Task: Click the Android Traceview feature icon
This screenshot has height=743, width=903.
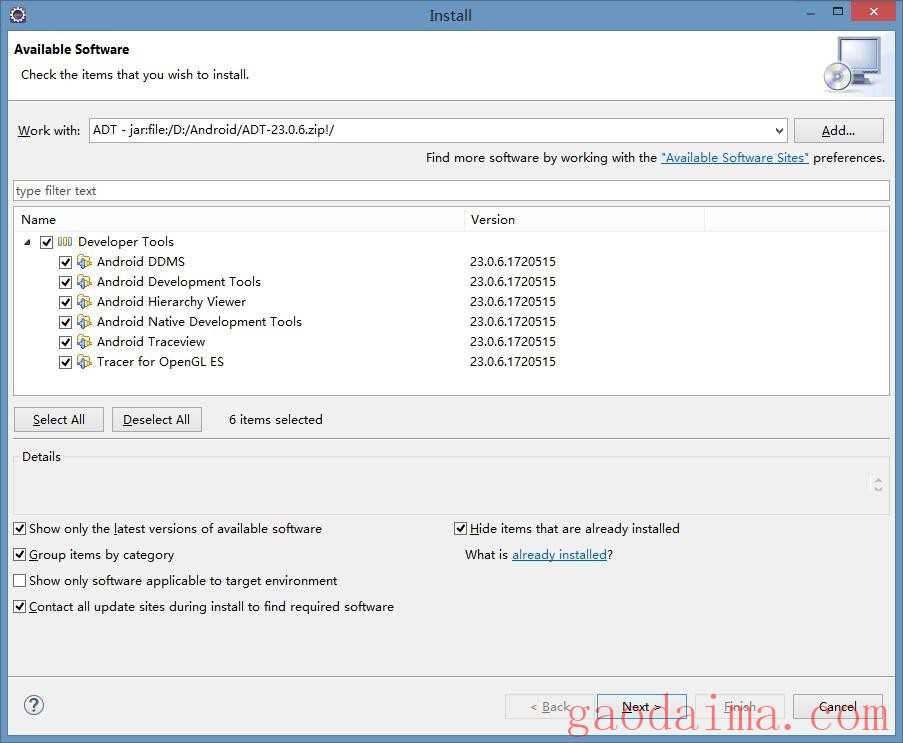Action: click(x=84, y=342)
